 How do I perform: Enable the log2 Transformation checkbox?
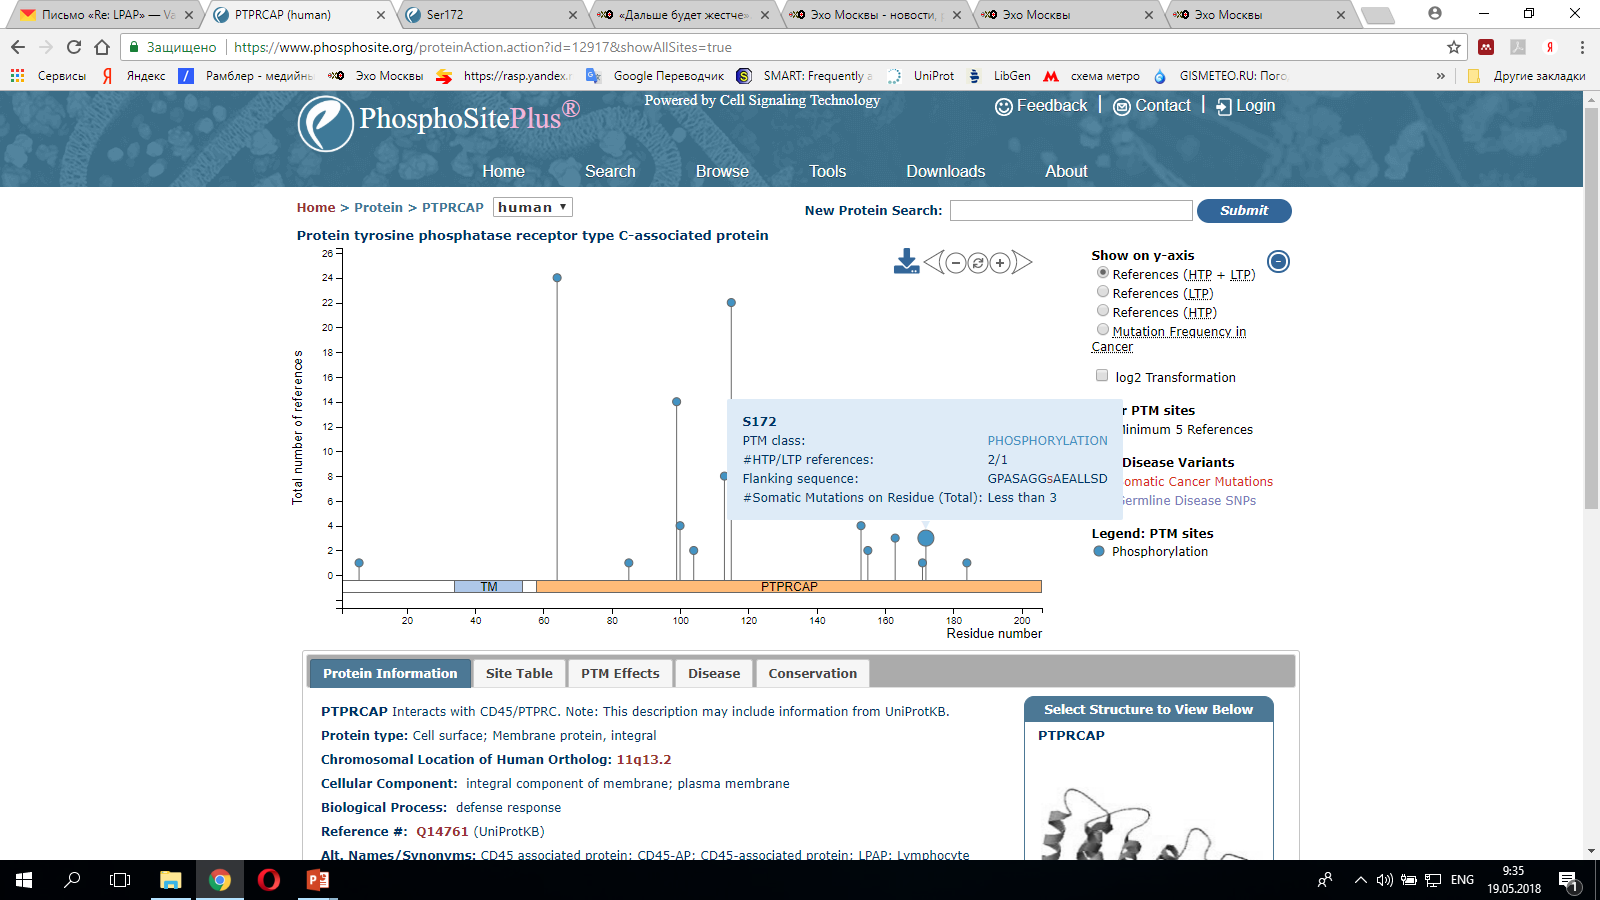pos(1102,376)
